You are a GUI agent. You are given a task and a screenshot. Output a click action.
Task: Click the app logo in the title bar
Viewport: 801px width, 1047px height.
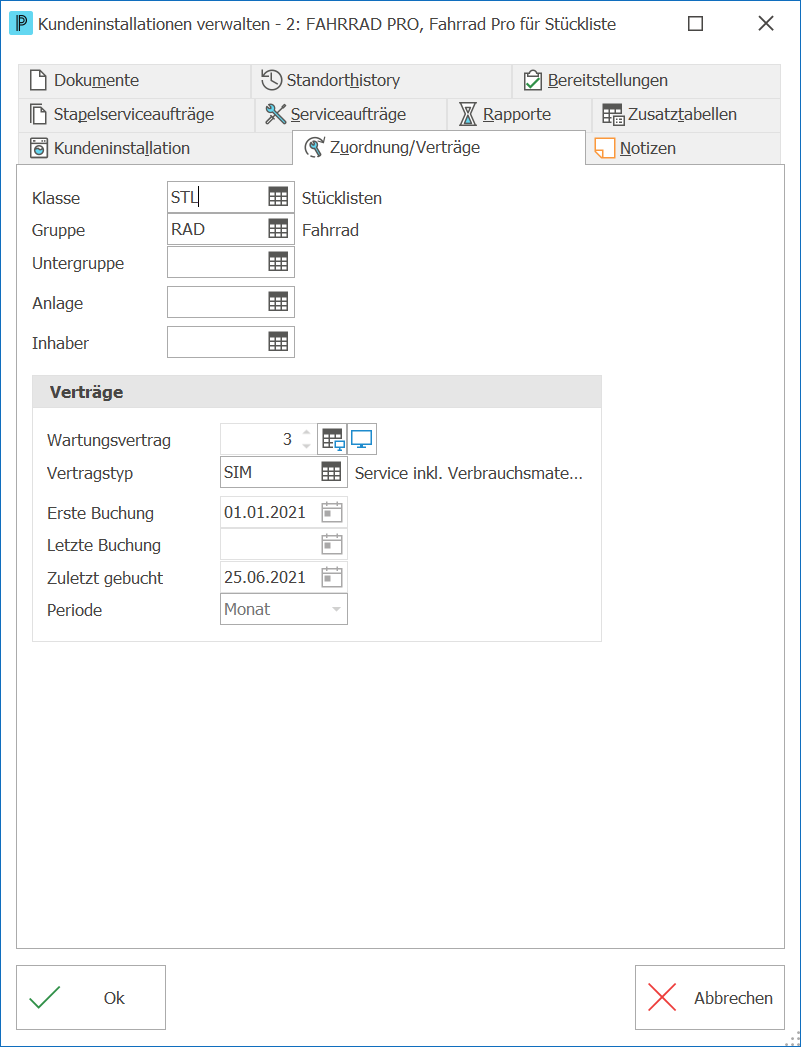click(x=21, y=24)
